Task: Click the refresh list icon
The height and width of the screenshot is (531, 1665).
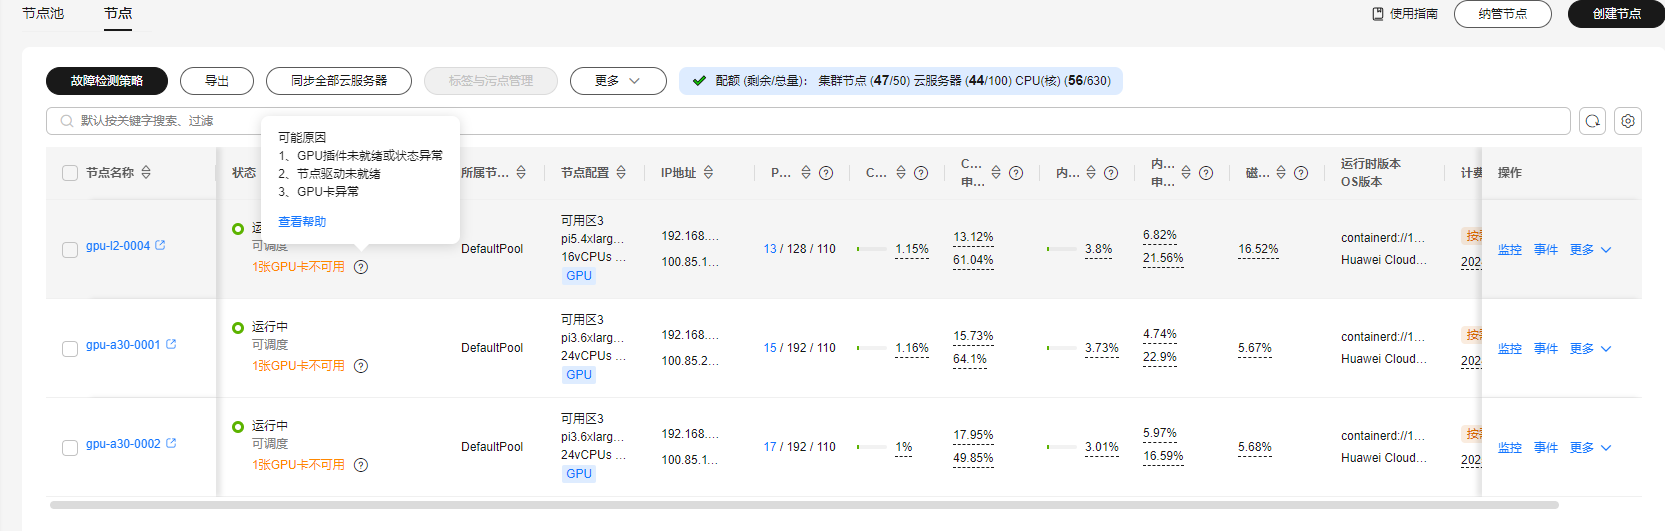Action: pyautogui.click(x=1592, y=121)
